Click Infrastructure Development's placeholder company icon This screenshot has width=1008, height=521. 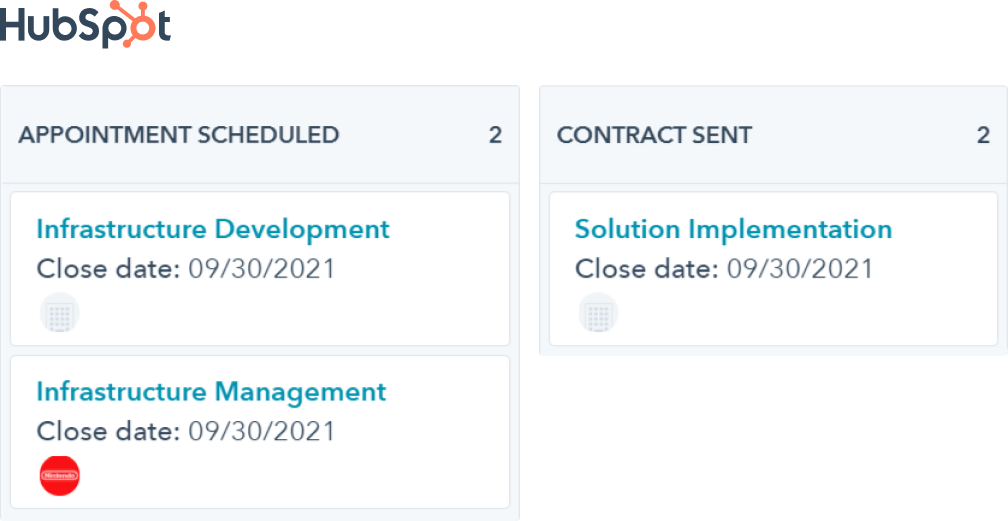(x=60, y=313)
